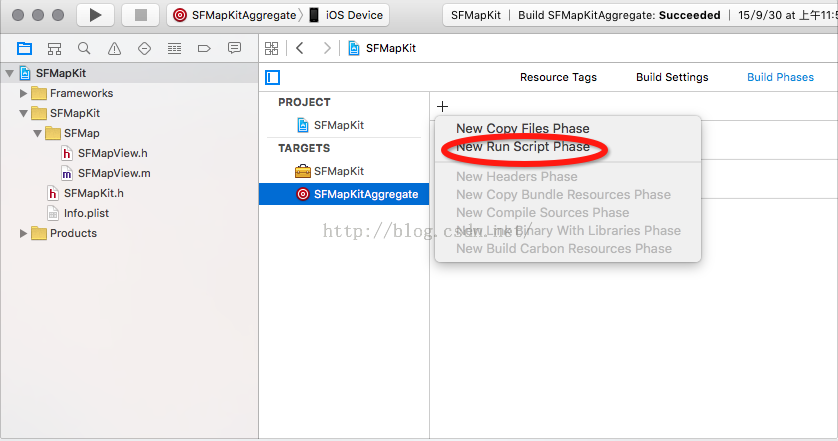
Task: Click the add build phase plus button
Action: (443, 106)
